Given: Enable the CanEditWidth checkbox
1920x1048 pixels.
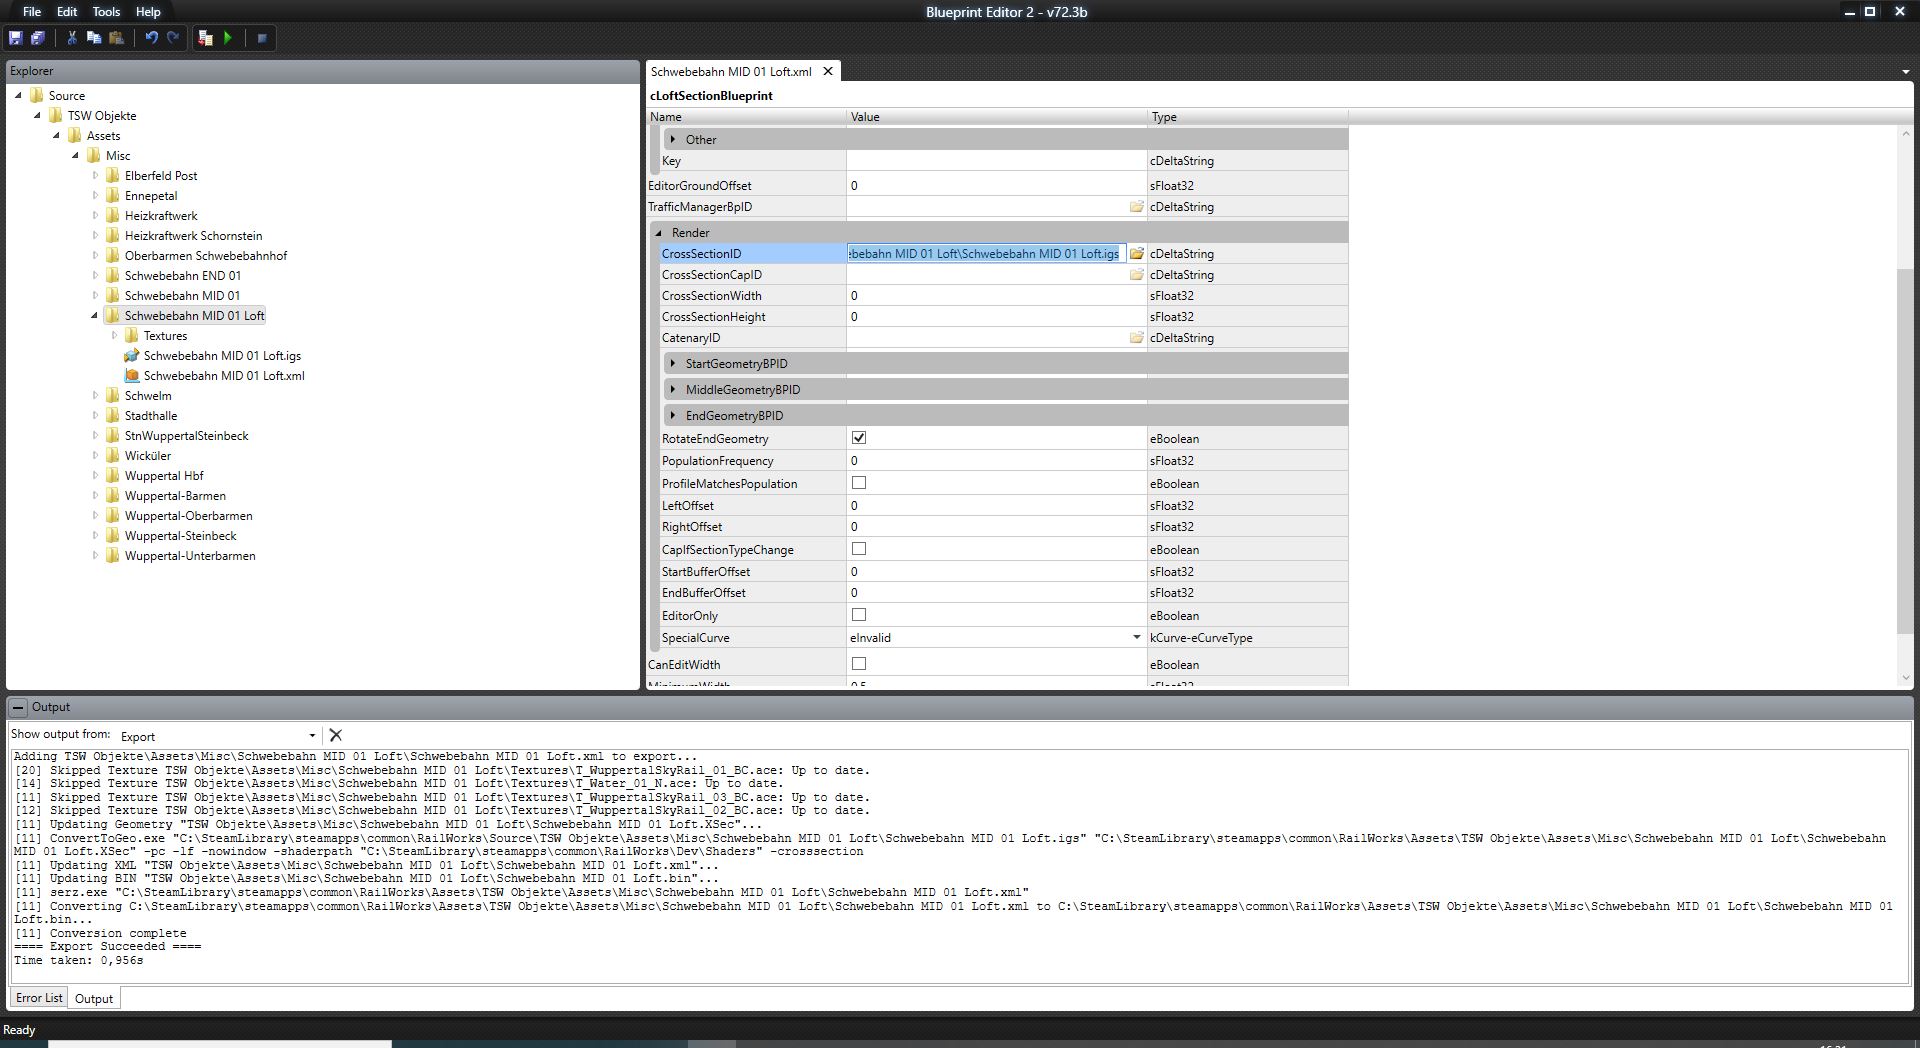Looking at the screenshot, I should pyautogui.click(x=859, y=664).
